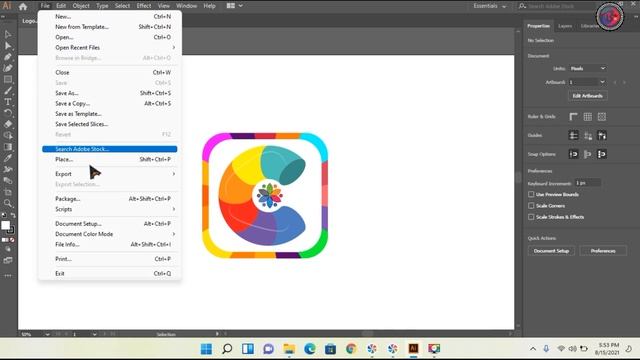Choose Print... from the File menu

[109, 259]
